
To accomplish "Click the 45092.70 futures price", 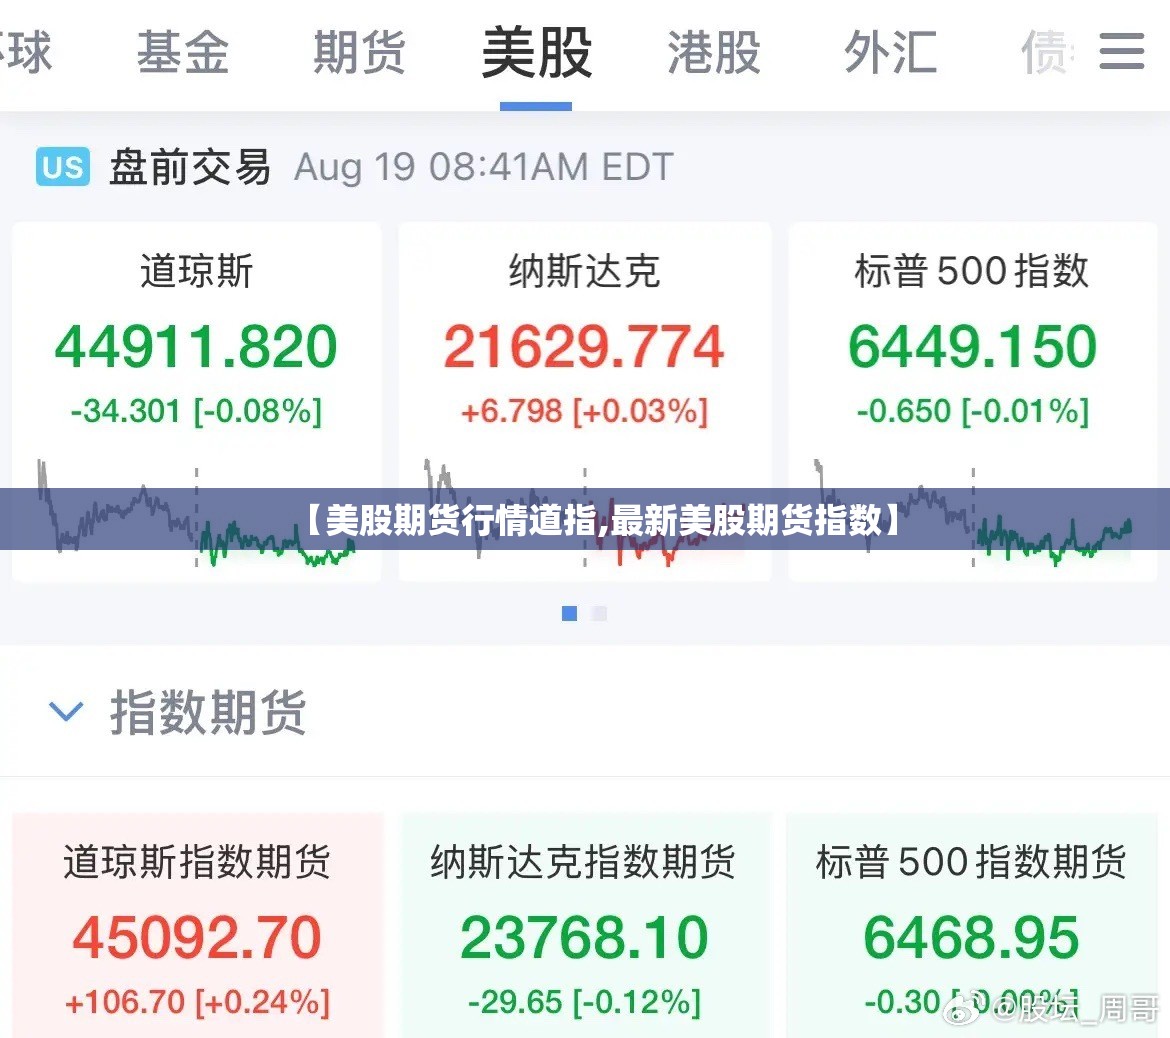I will pyautogui.click(x=197, y=937).
